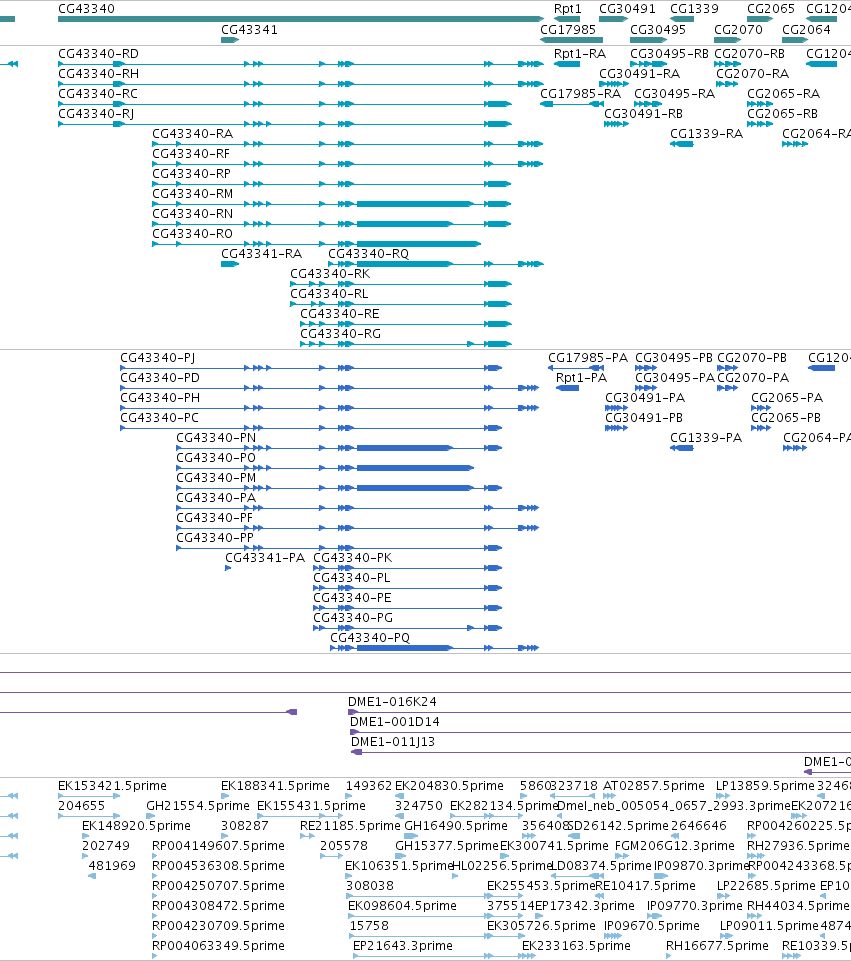The height and width of the screenshot is (961, 851).
Task: Click the CG2065 gene label
Action: [x=771, y=9]
